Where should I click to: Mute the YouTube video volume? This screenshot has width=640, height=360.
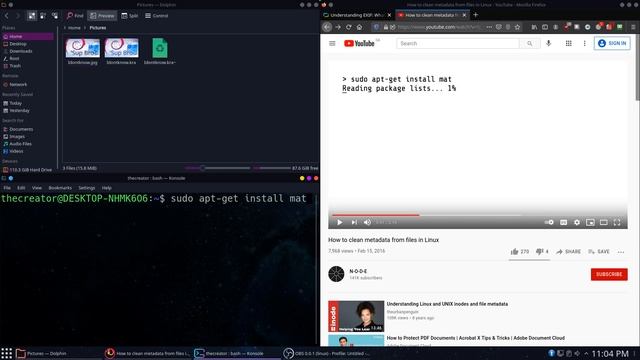367,222
